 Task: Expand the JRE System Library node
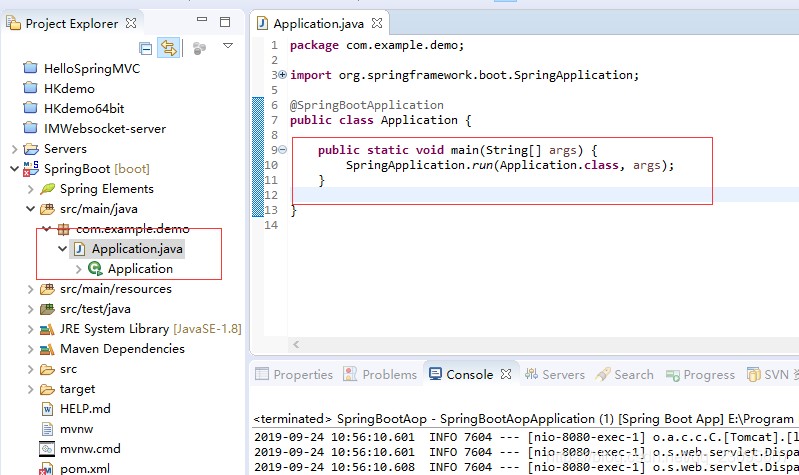click(31, 329)
